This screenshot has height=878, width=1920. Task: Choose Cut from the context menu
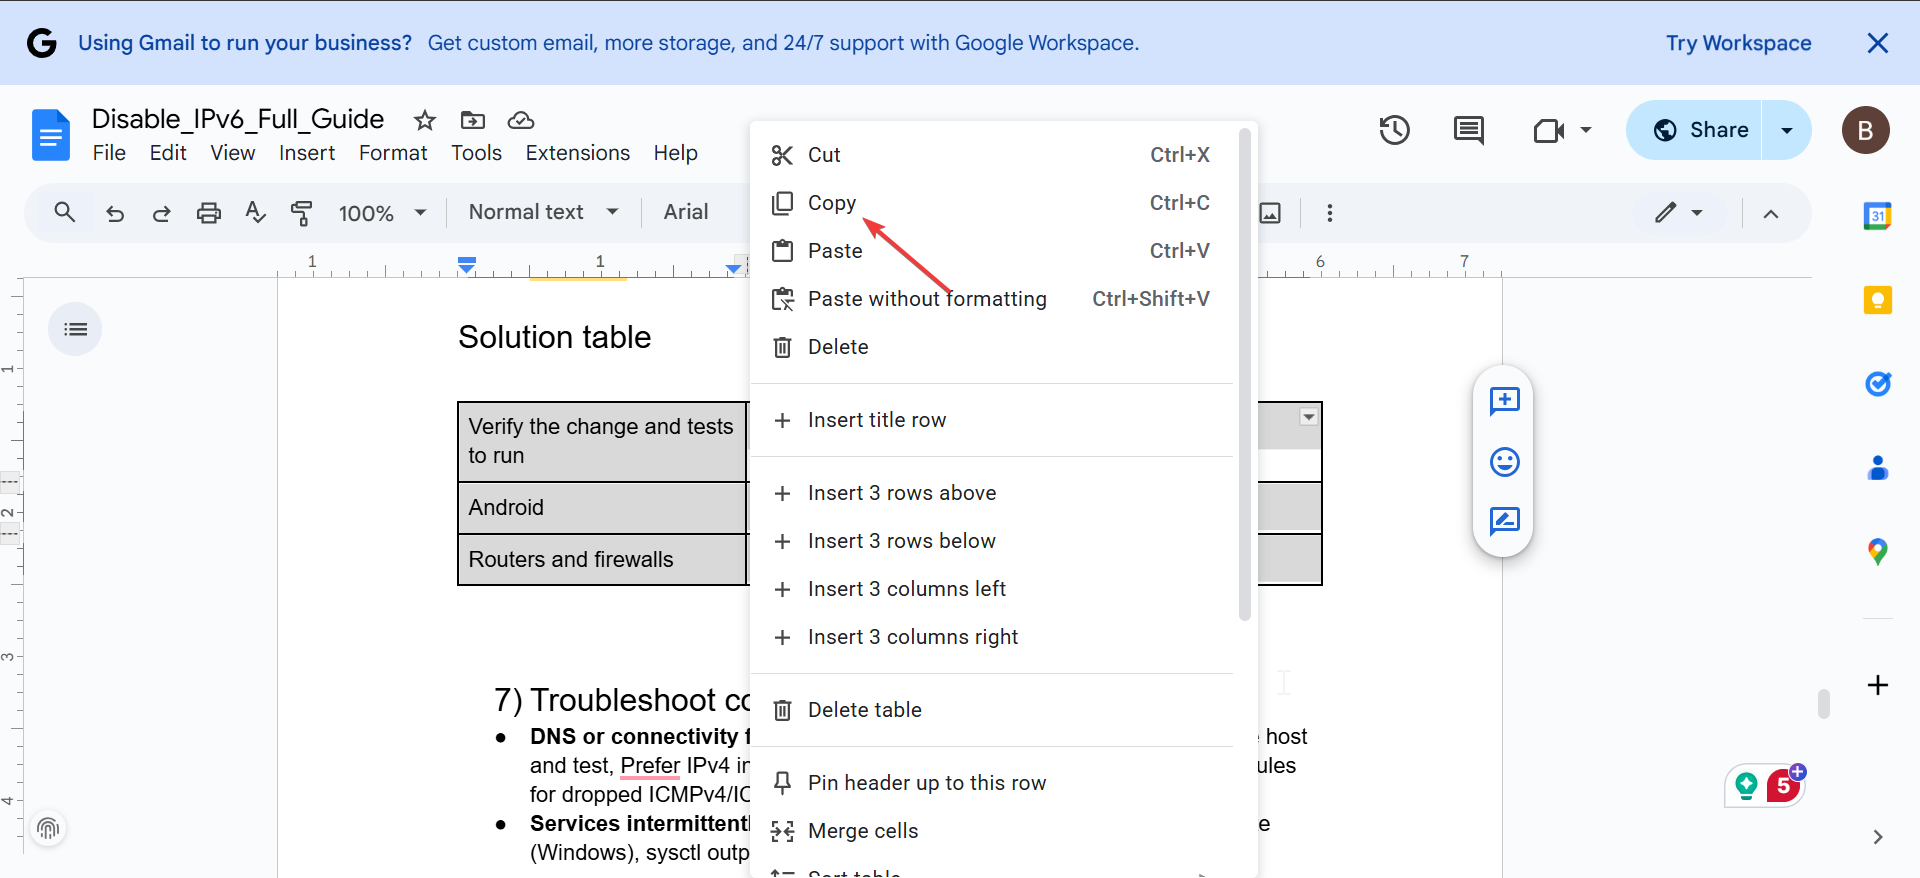(991, 155)
